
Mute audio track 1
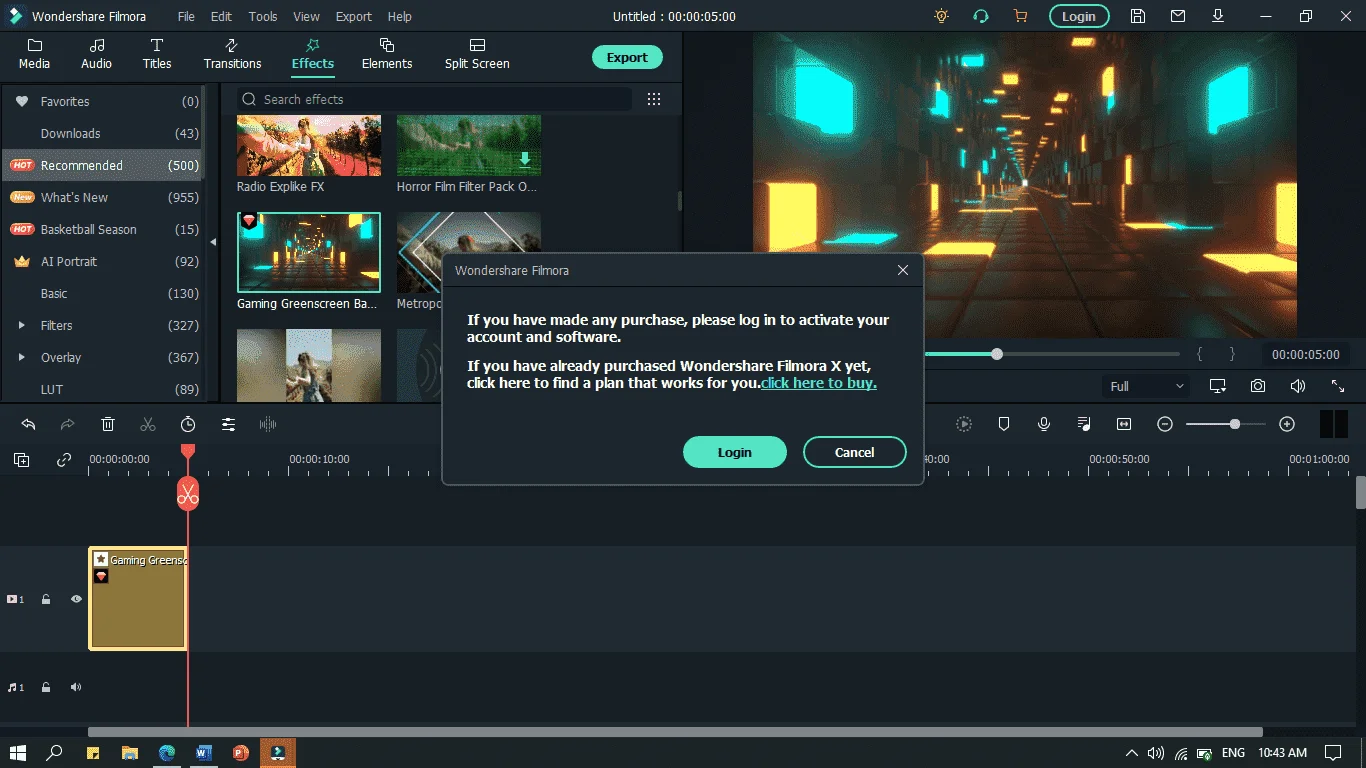pyautogui.click(x=76, y=687)
